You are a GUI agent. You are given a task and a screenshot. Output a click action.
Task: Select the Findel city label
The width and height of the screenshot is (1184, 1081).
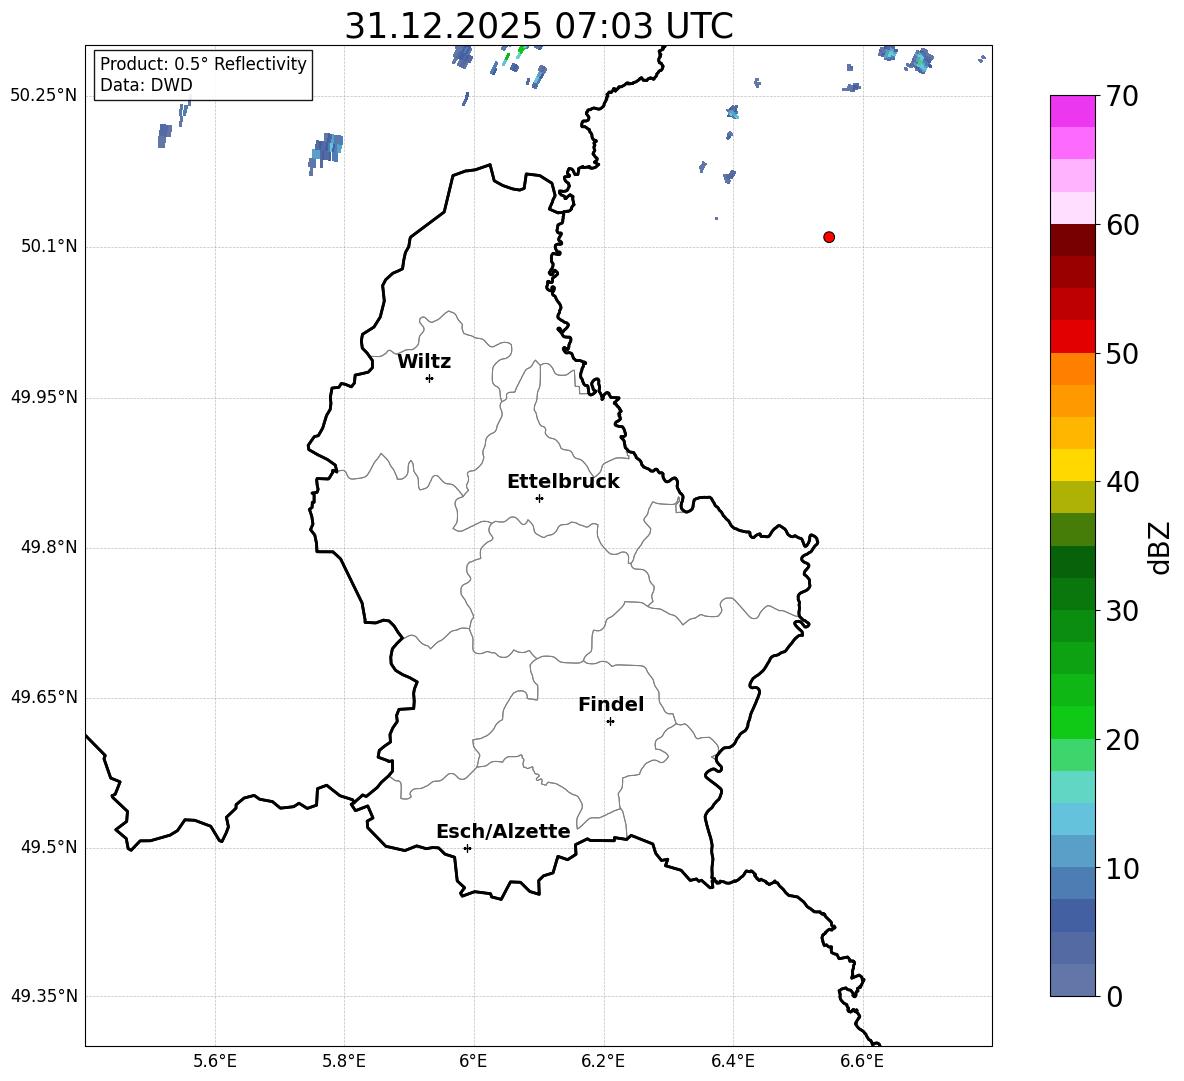coord(611,704)
